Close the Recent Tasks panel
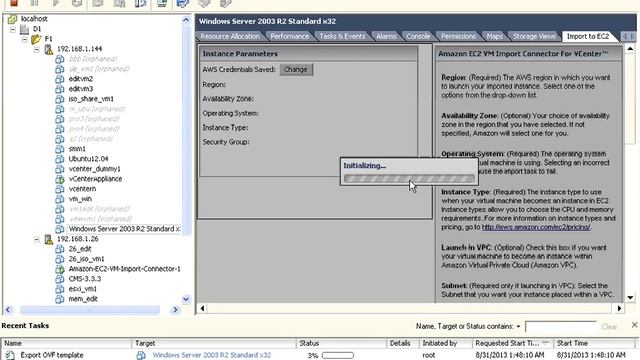This screenshot has width=640, height=360. 634,325
